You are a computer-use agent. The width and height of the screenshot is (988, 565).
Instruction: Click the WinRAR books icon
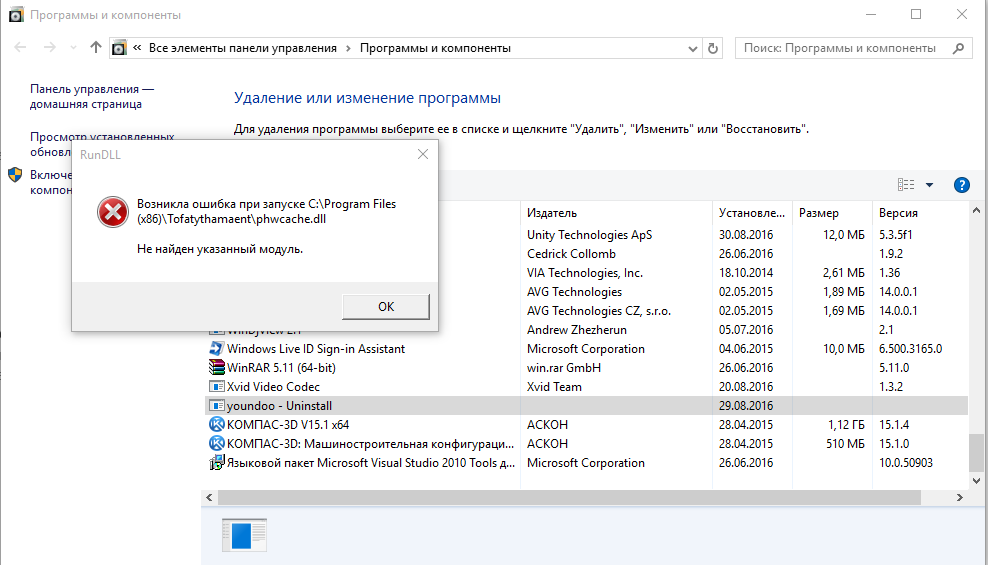pyautogui.click(x=216, y=367)
